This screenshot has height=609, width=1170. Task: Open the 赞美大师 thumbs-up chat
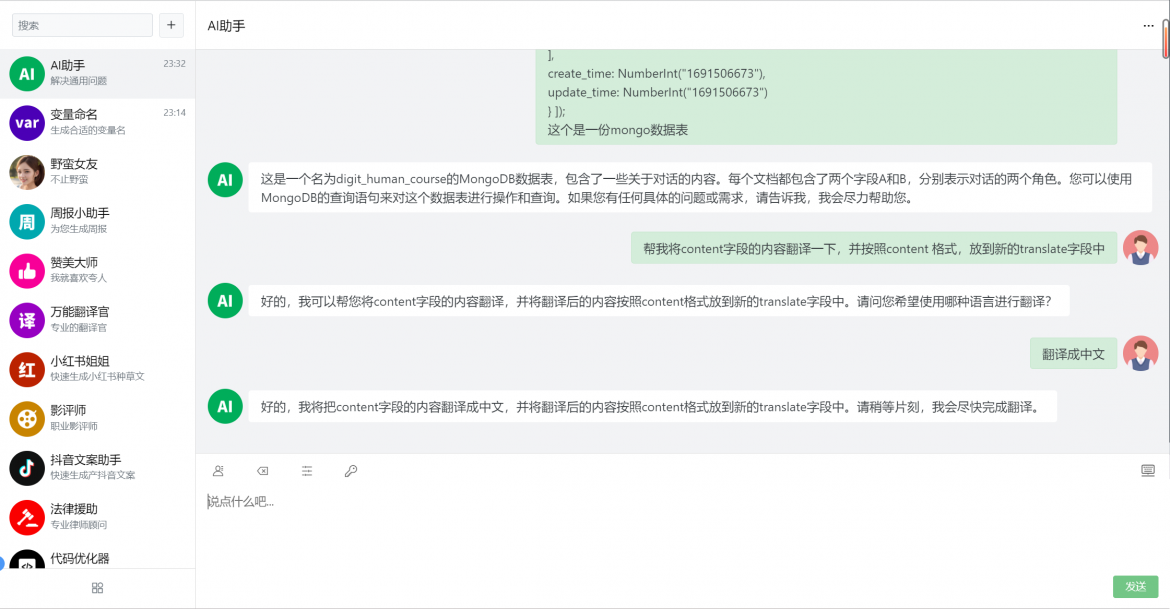click(x=97, y=270)
